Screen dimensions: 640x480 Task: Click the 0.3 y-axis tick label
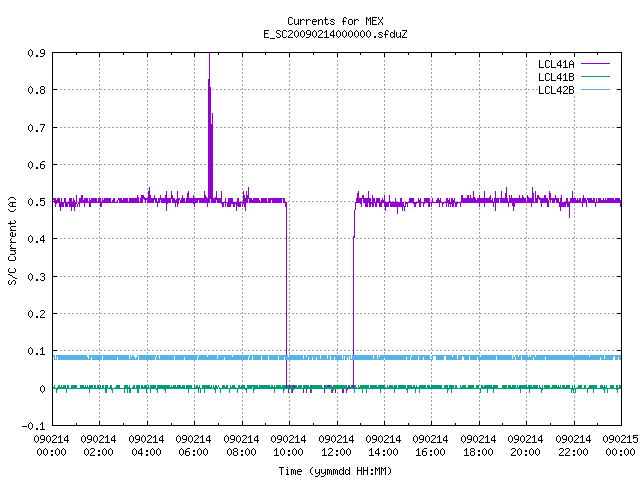point(37,277)
